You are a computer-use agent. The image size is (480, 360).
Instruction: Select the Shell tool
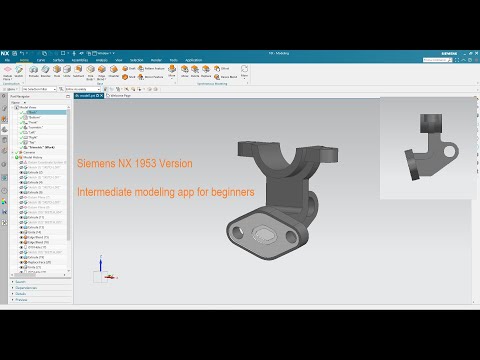[x=129, y=77]
